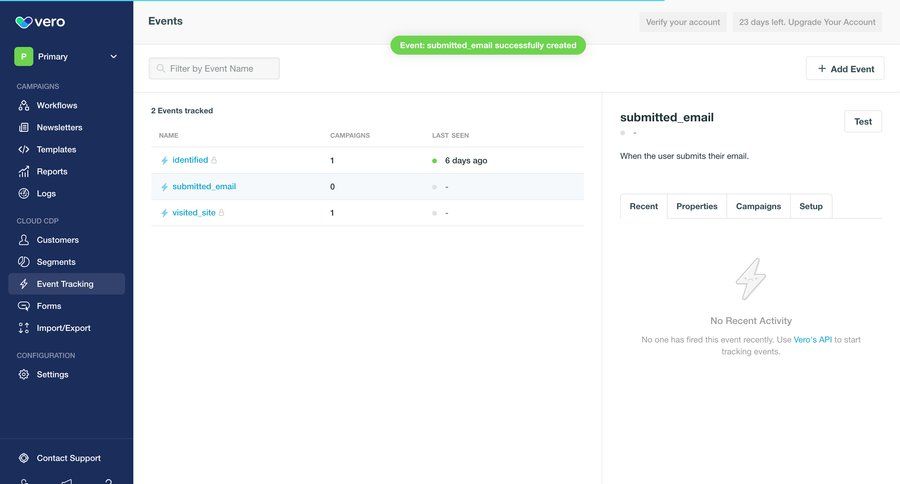The image size is (900, 484).
Task: Click the submitted_email detail heading
Action: (x=666, y=117)
